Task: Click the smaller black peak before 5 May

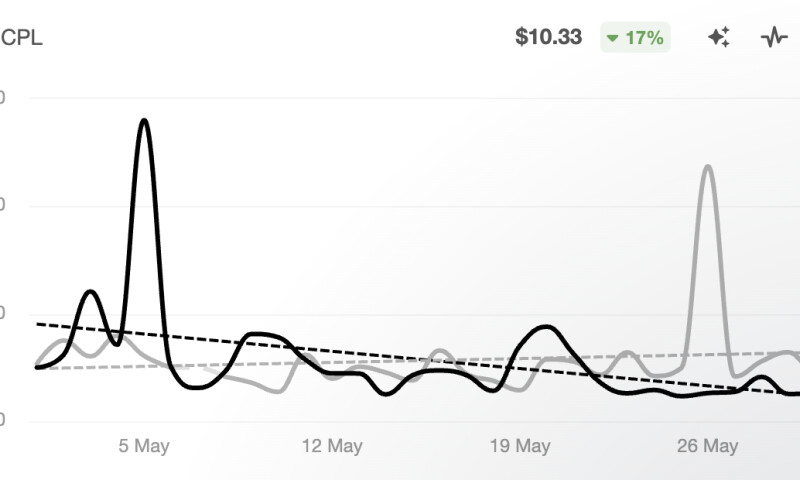Action: 90,292
